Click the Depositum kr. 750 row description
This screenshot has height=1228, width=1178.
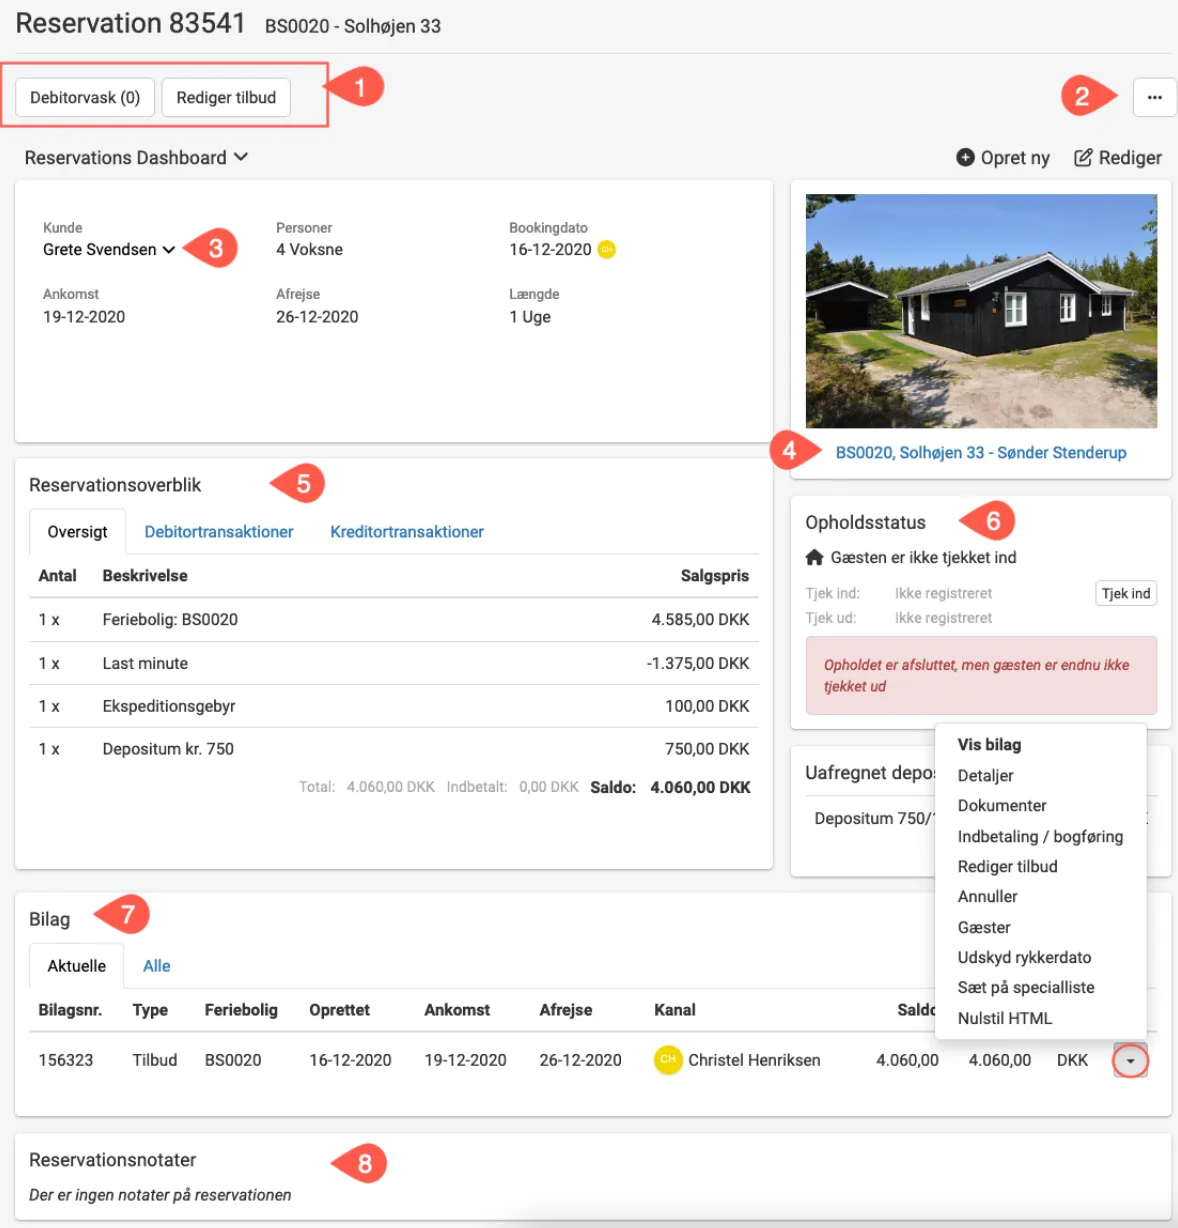point(168,750)
